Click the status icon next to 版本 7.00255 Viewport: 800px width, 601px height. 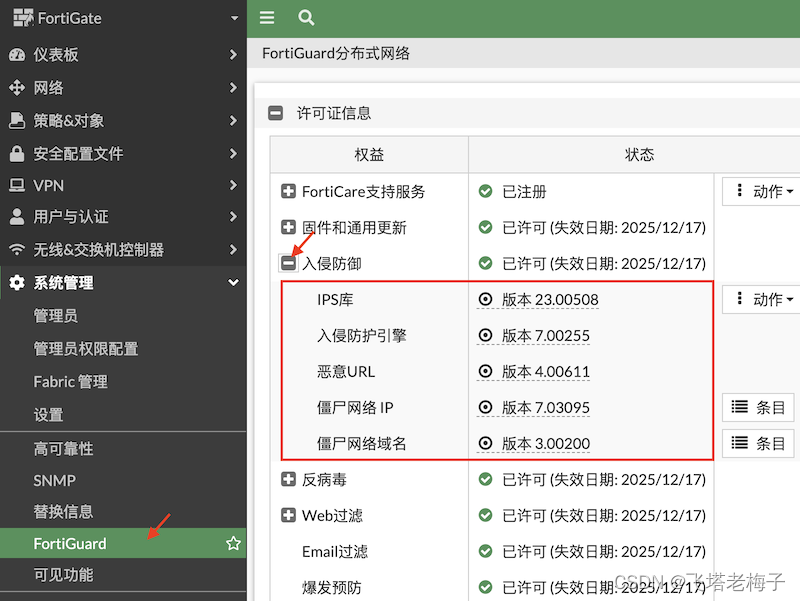click(485, 336)
